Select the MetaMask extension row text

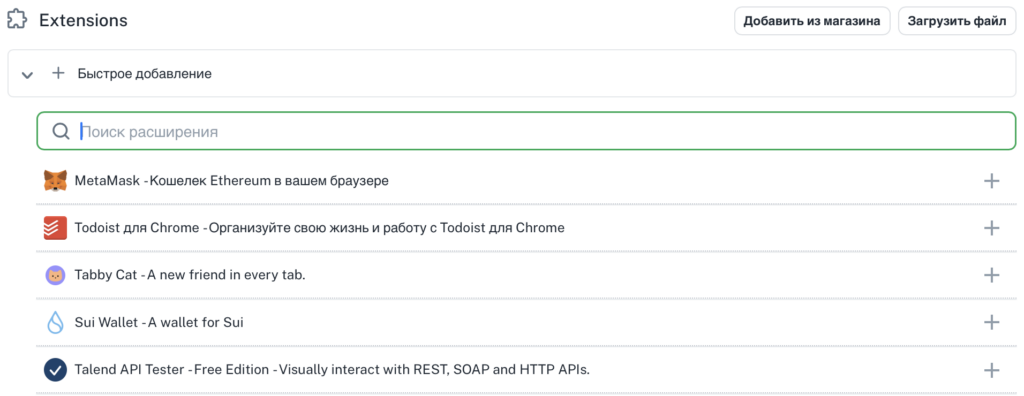click(x=232, y=181)
